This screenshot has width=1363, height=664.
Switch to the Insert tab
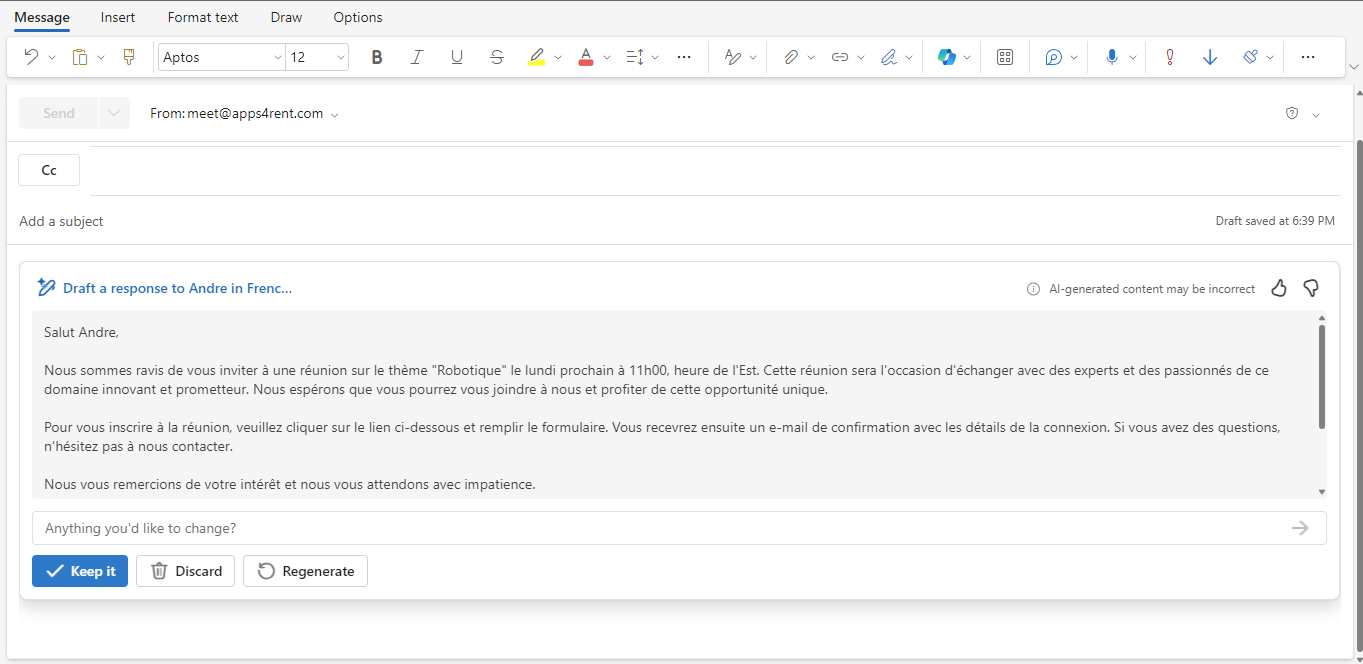pos(118,17)
